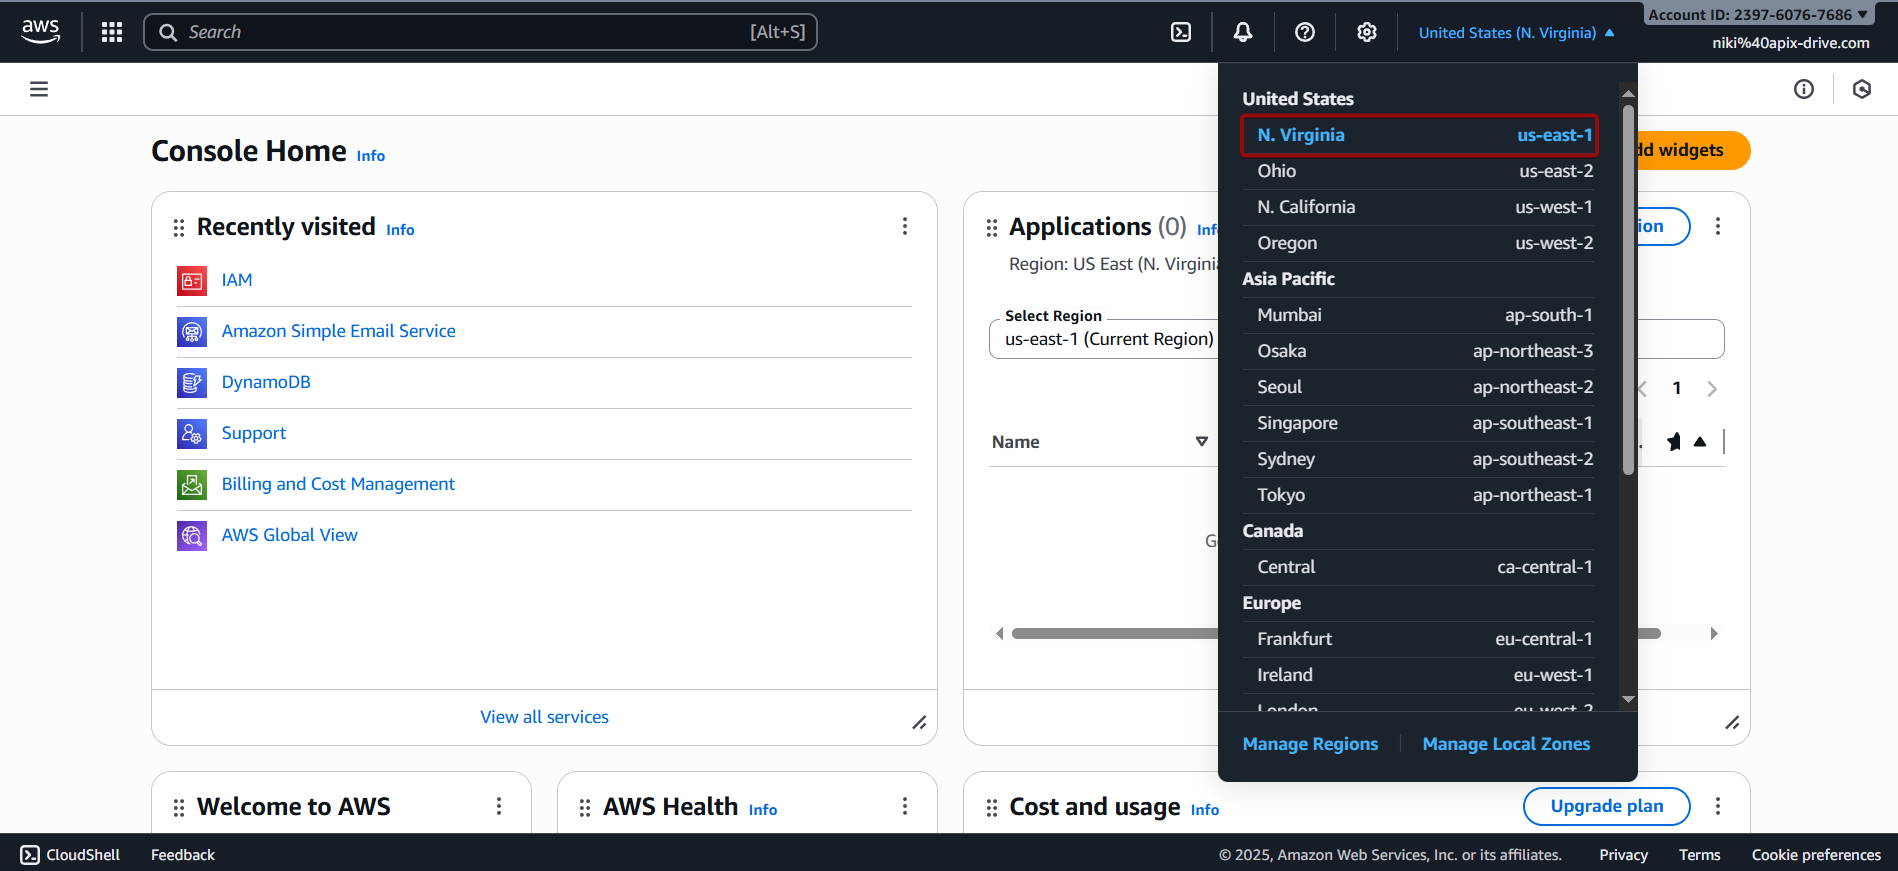
Task: Select the Tokyo ap-northeast-1 region
Action: [x=1424, y=495]
